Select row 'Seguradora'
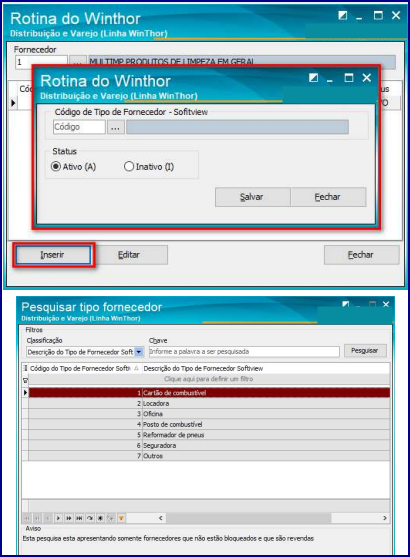Image resolution: width=410 pixels, height=557 pixels. click(x=209, y=445)
